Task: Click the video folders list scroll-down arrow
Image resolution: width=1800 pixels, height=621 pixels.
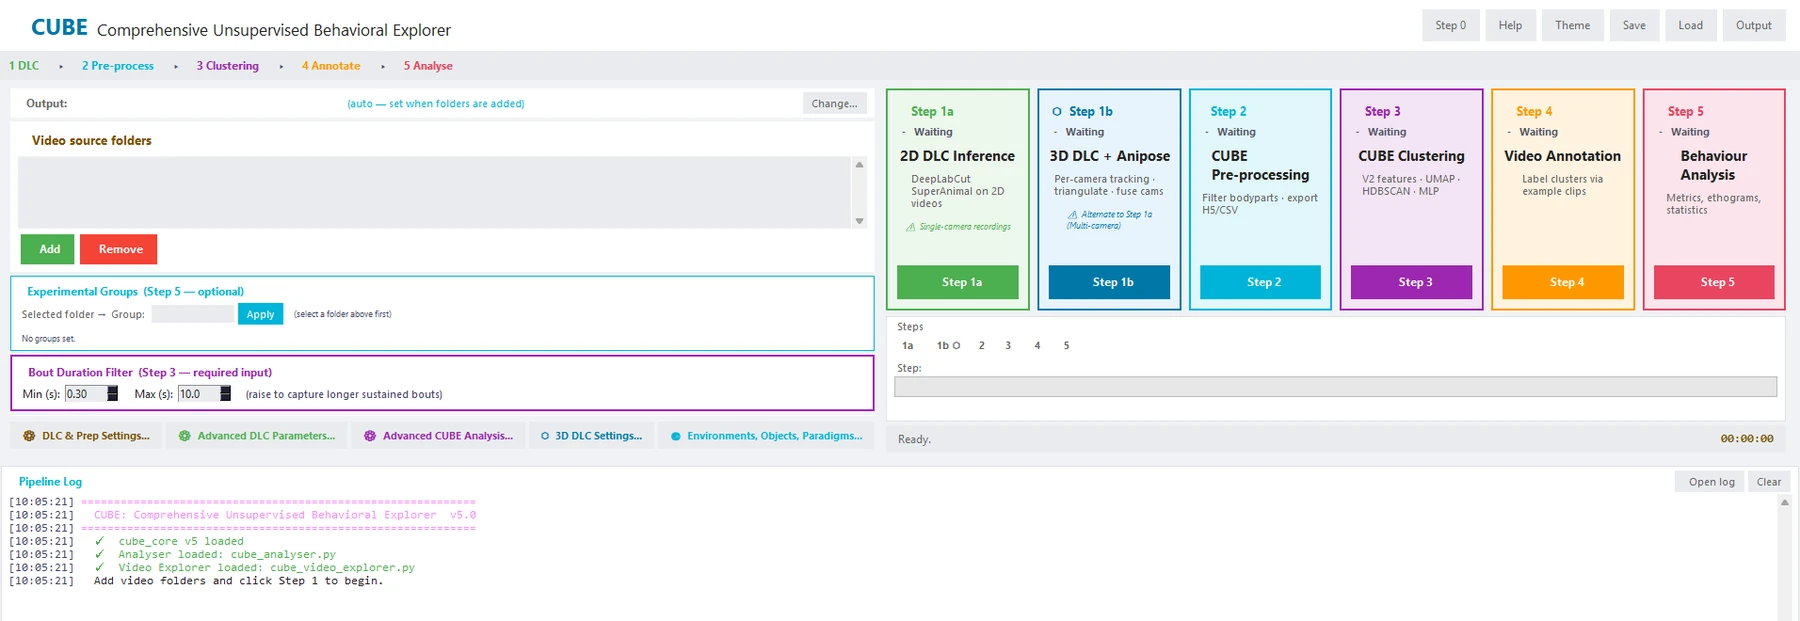Action: click(859, 221)
